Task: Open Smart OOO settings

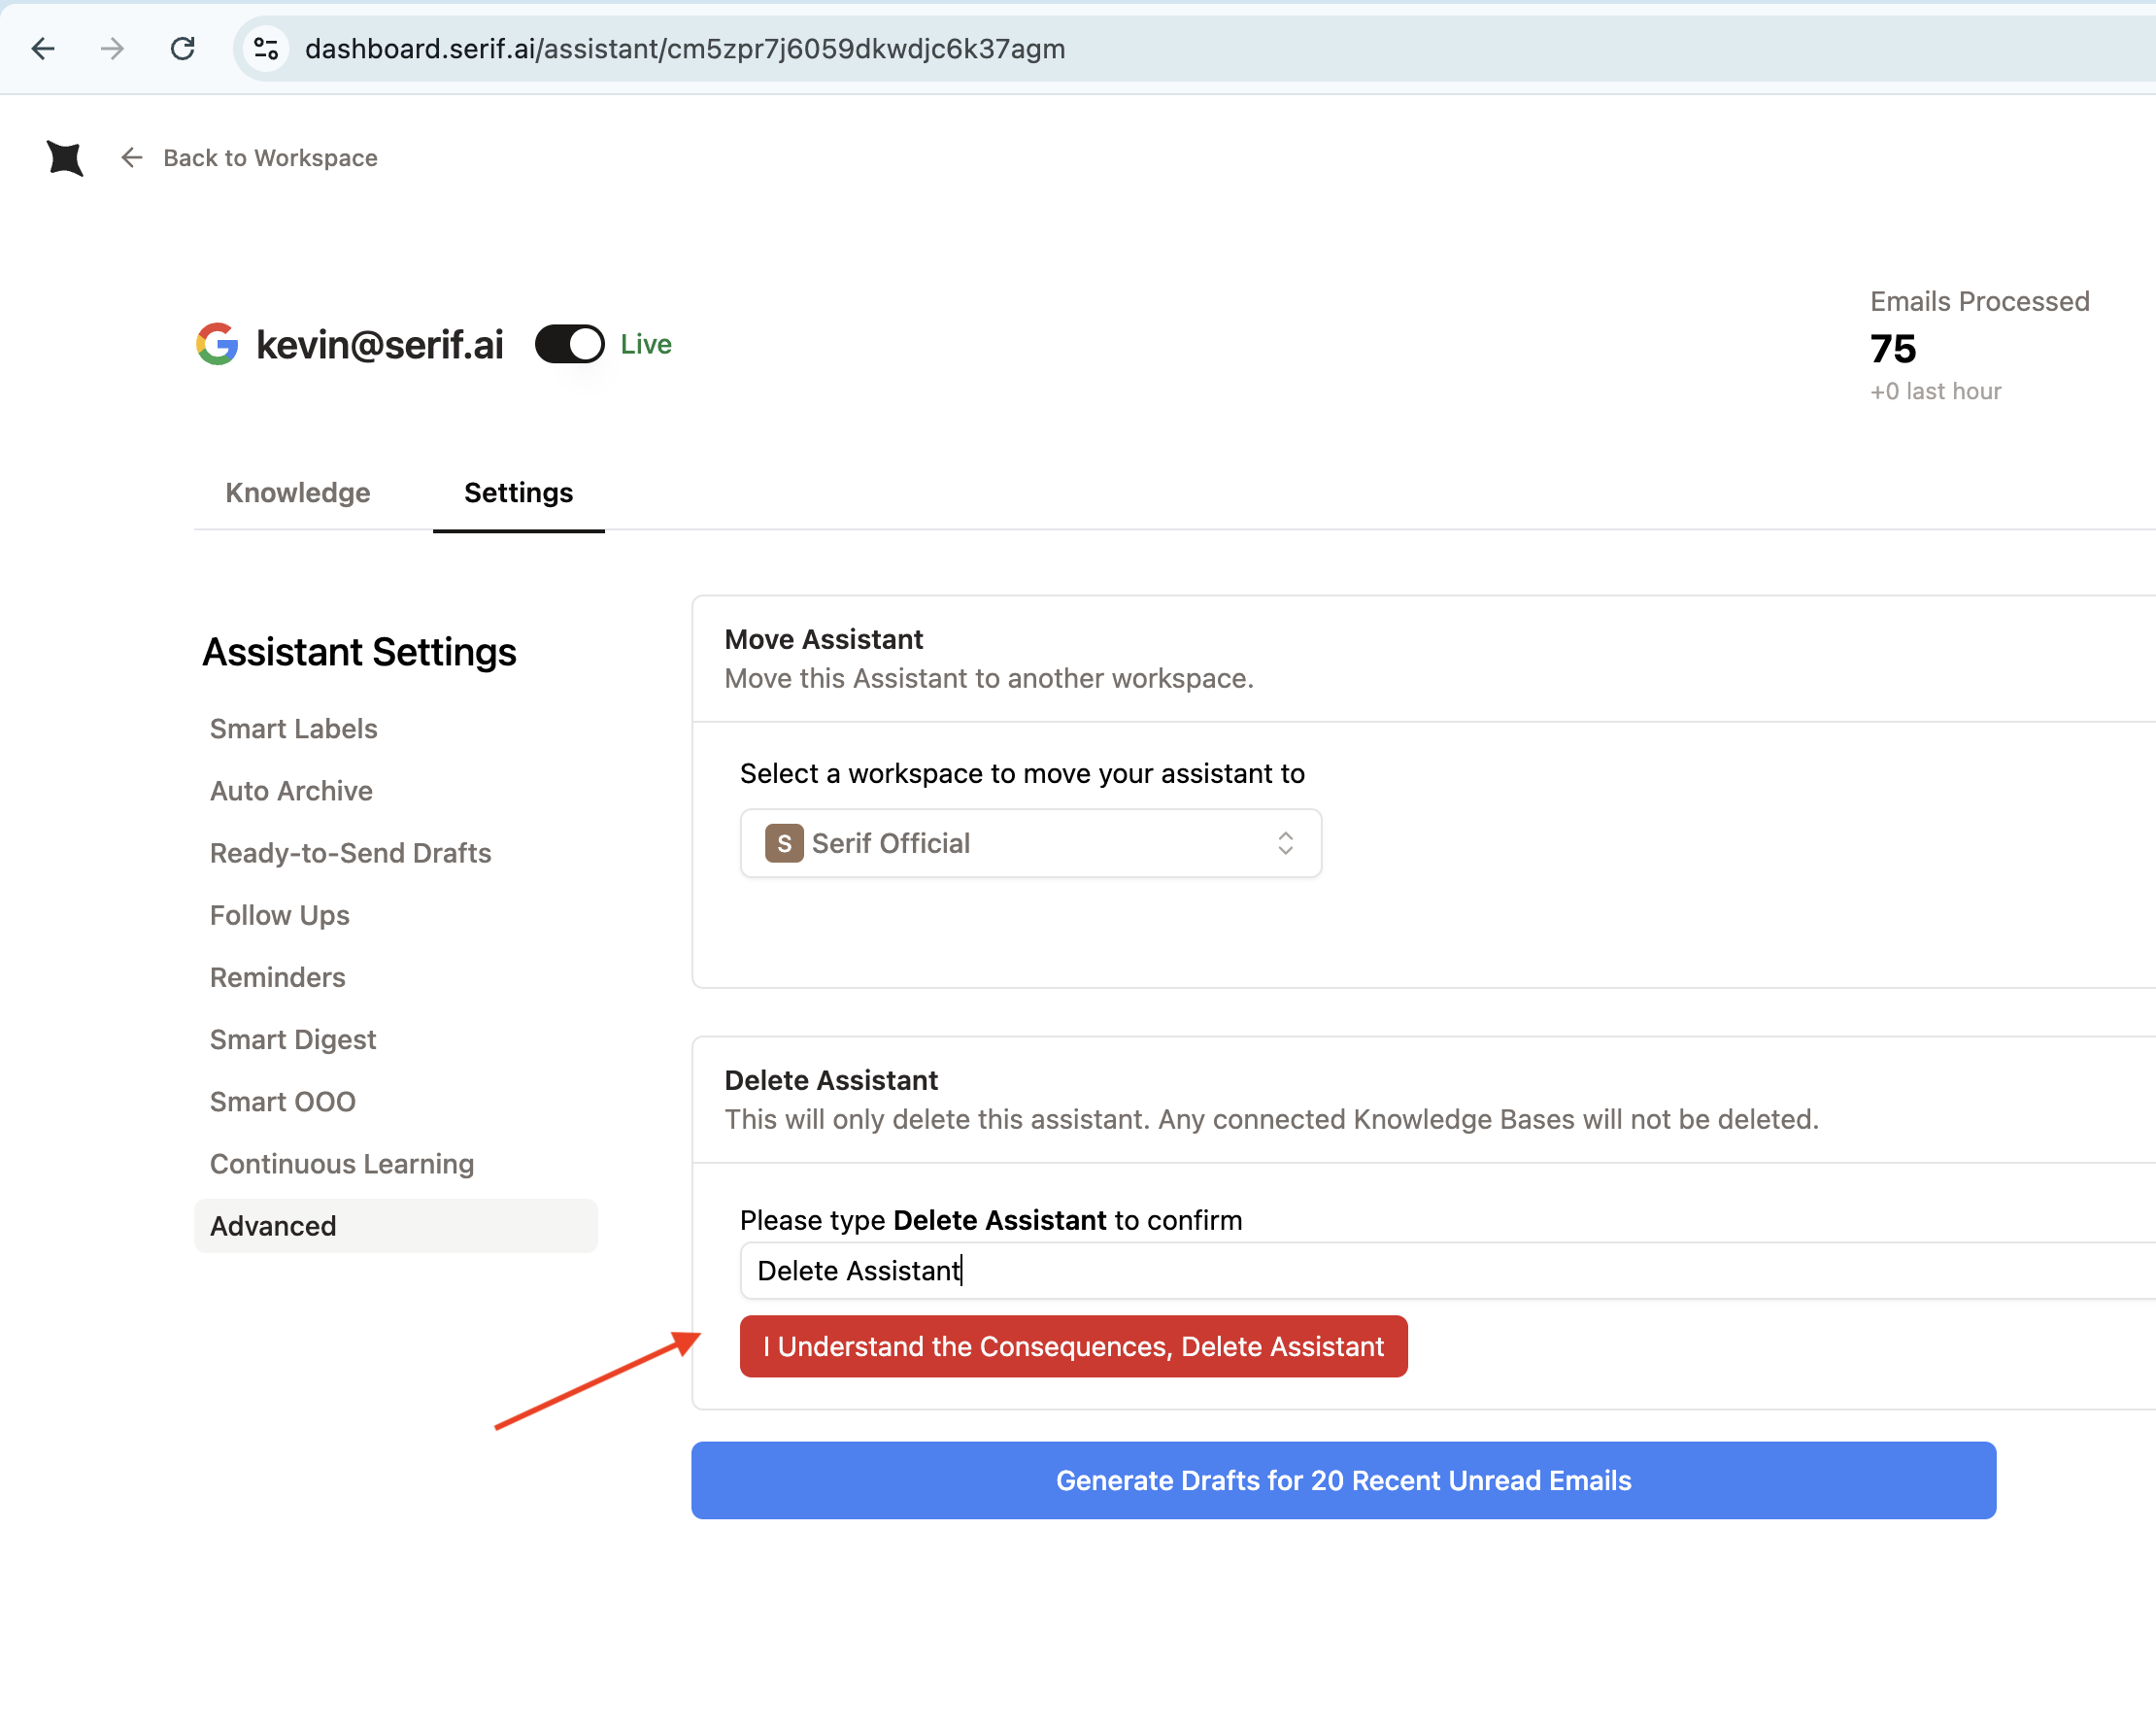Action: pyautogui.click(x=283, y=1101)
